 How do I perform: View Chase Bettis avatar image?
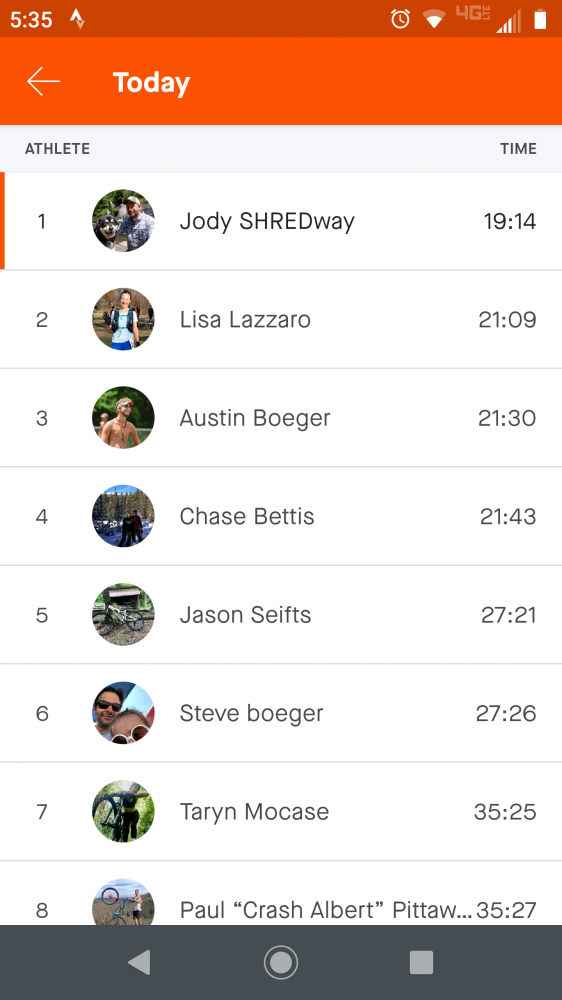[123, 516]
